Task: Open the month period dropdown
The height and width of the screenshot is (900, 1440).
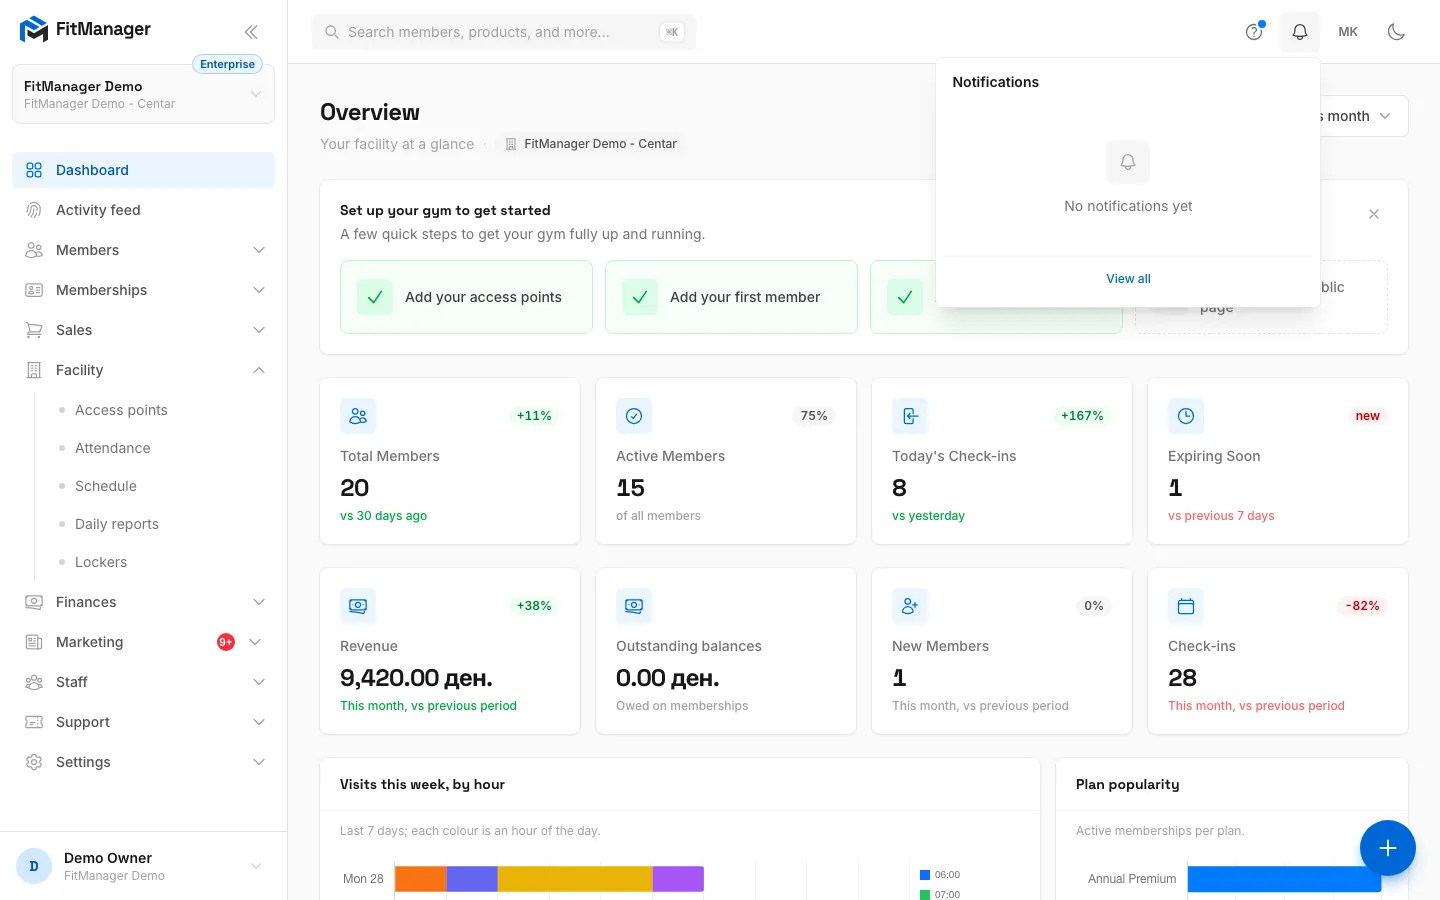Action: [1365, 116]
